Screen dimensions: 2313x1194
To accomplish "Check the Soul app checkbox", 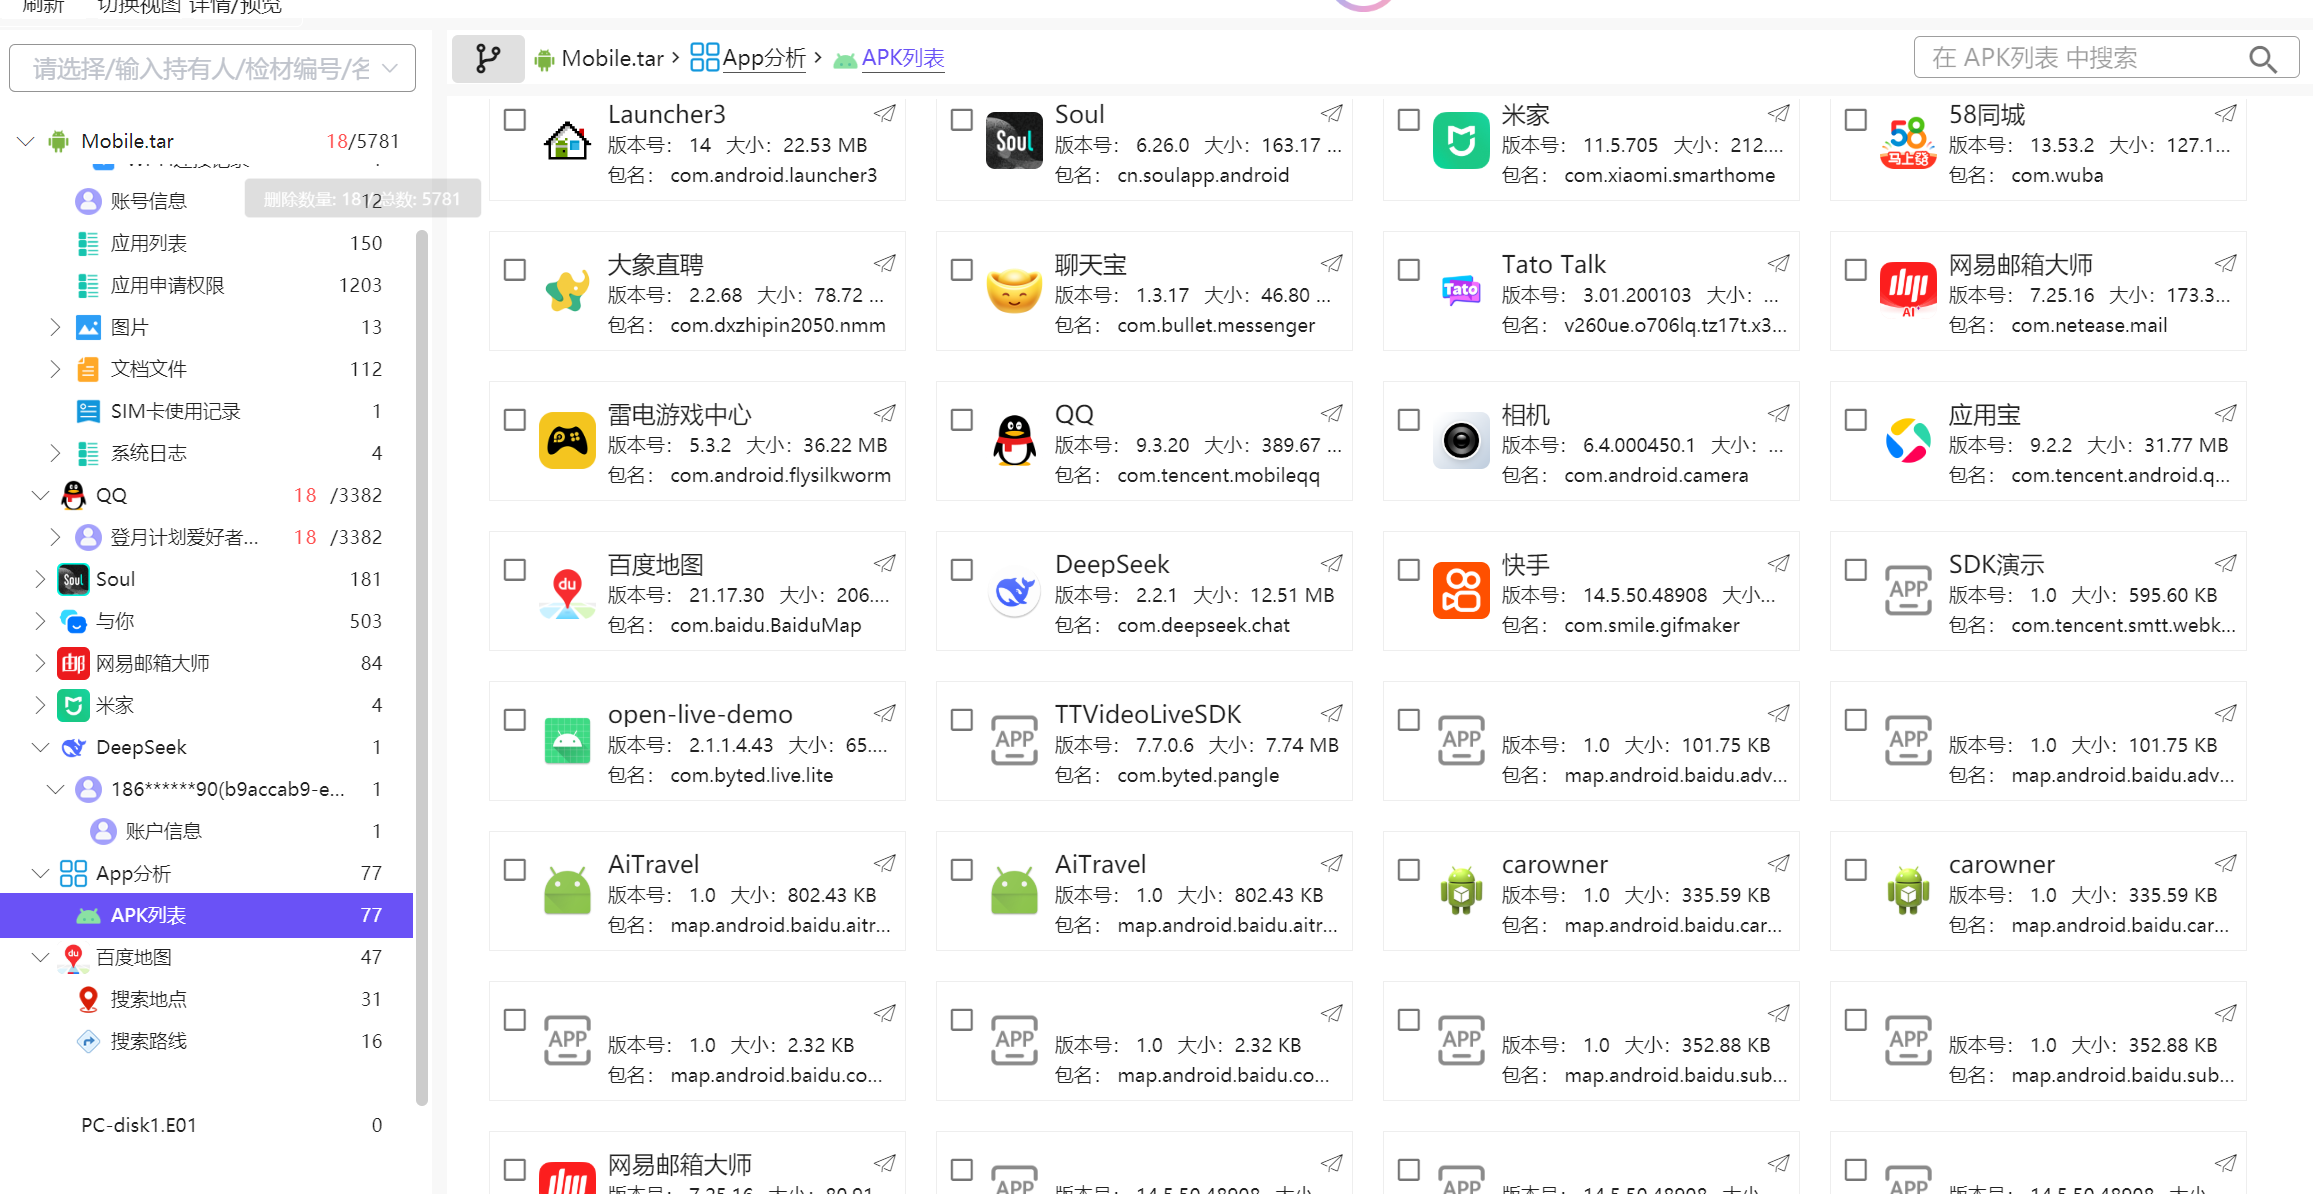I will [962, 120].
